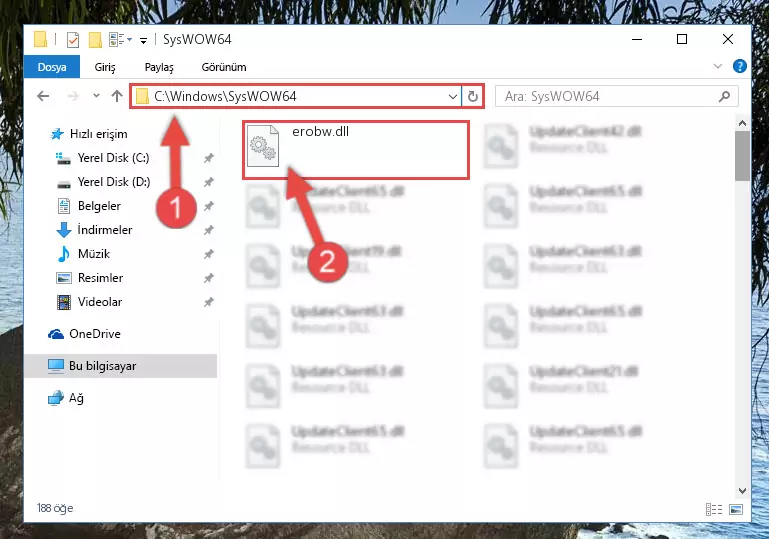769x539 pixels.
Task: Maximize the SysWOW64 window
Action: pyautogui.click(x=682, y=39)
